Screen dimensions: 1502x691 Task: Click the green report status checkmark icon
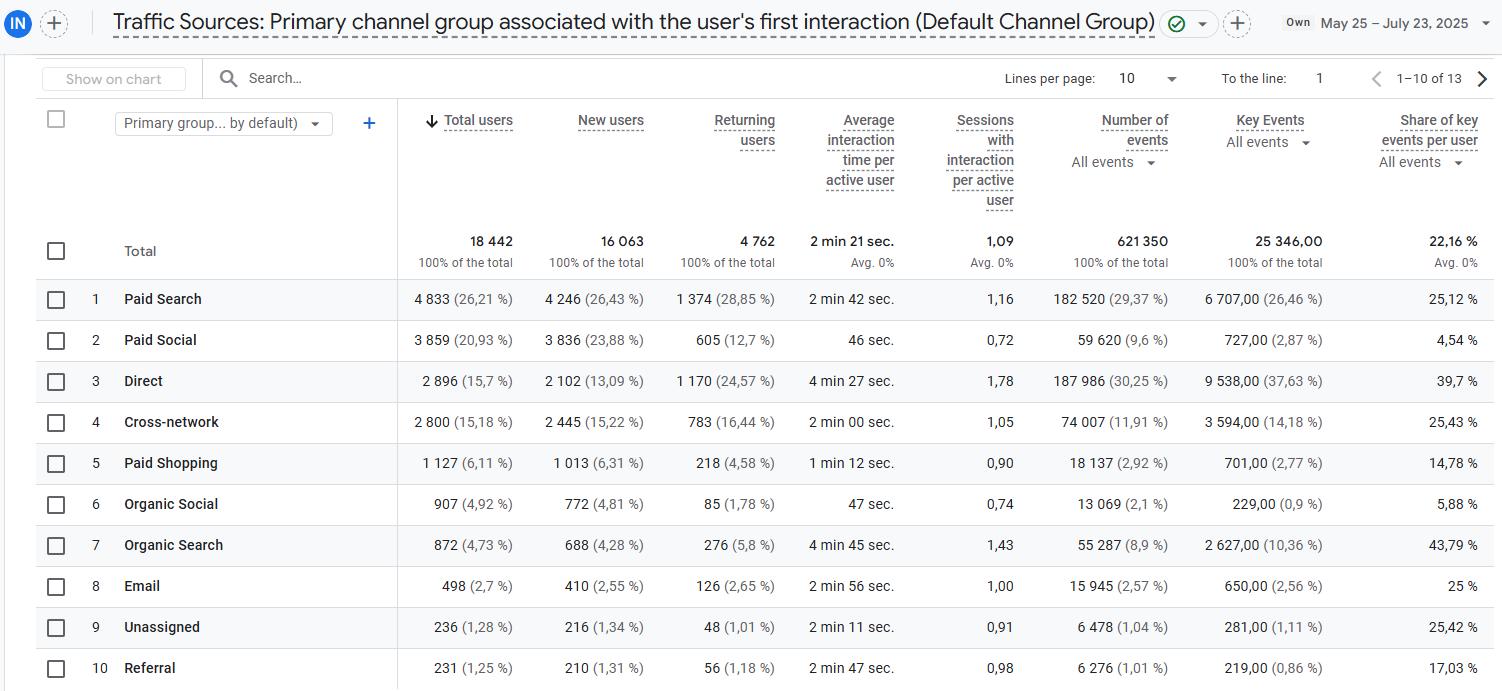point(1177,24)
